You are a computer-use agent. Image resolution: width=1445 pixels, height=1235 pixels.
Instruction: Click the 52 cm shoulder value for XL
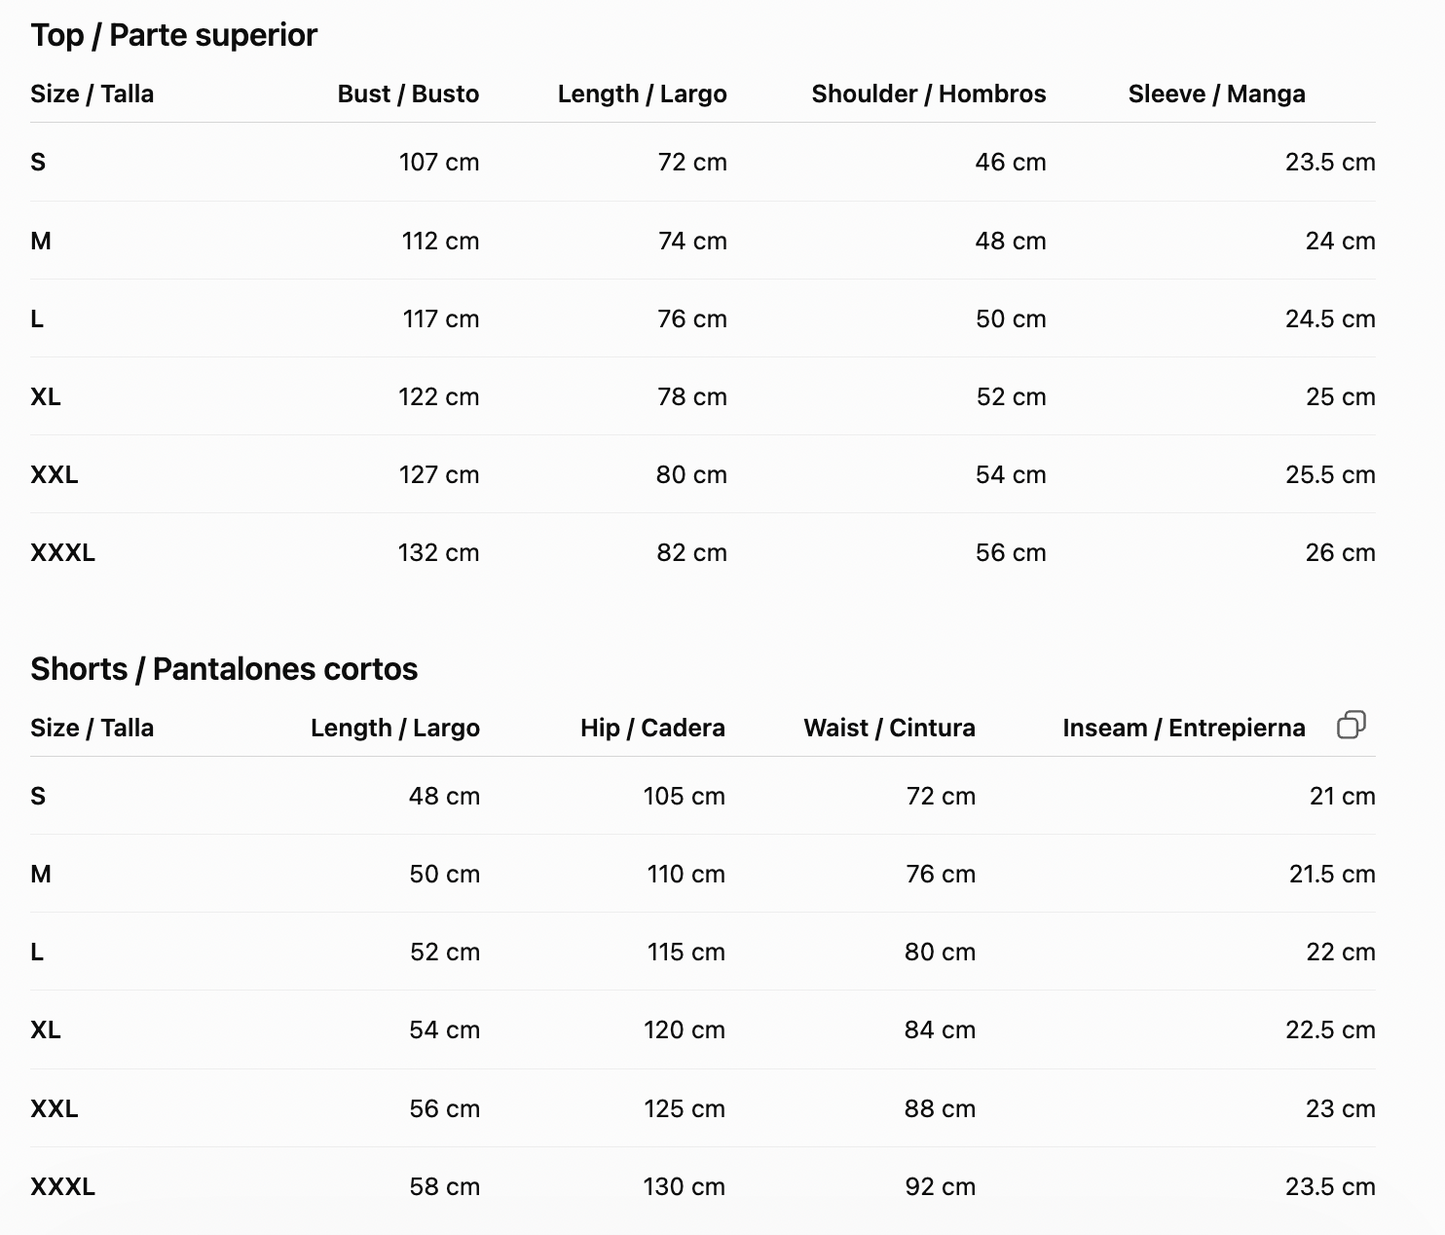(1011, 397)
